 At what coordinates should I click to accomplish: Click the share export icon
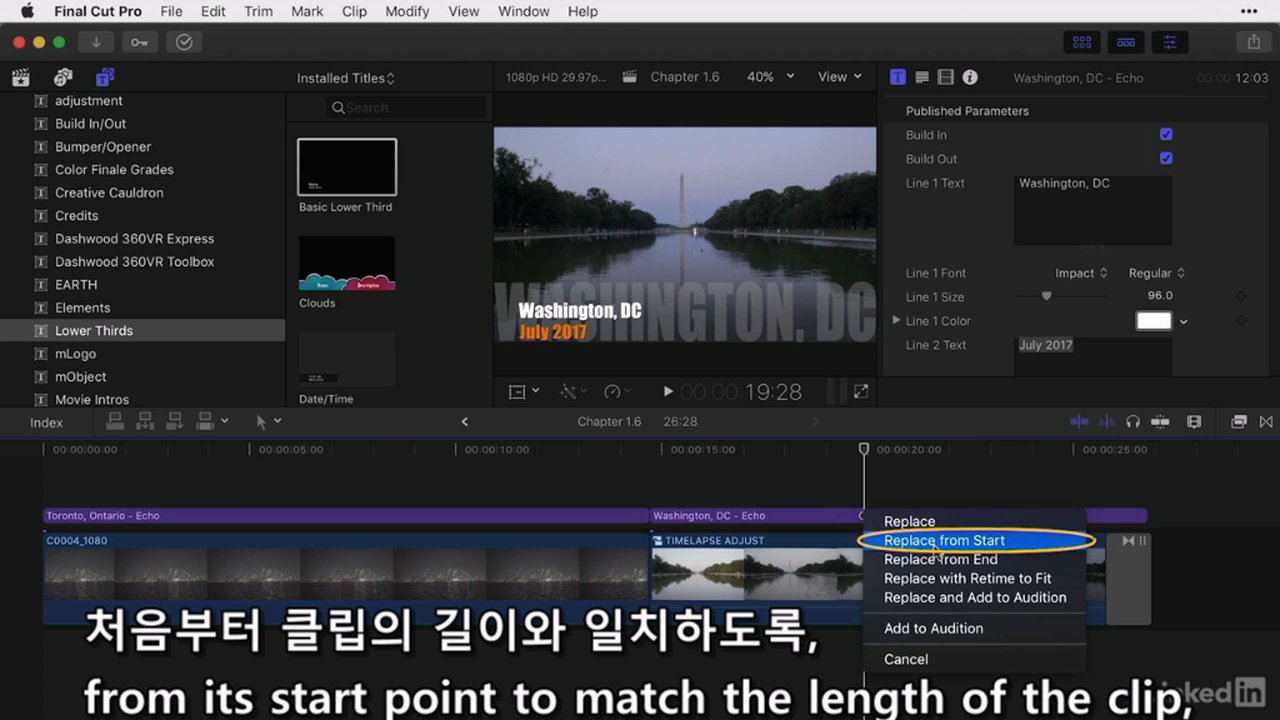pos(1254,42)
